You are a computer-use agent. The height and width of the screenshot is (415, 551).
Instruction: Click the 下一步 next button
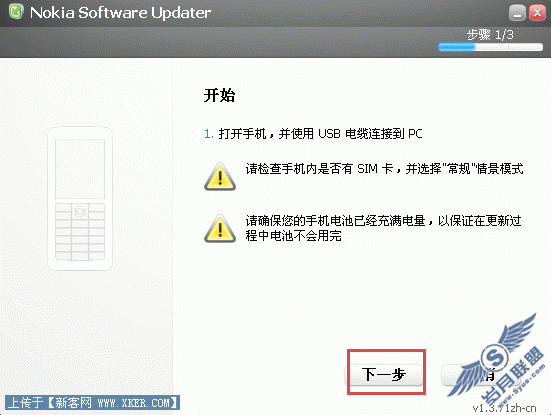(384, 375)
